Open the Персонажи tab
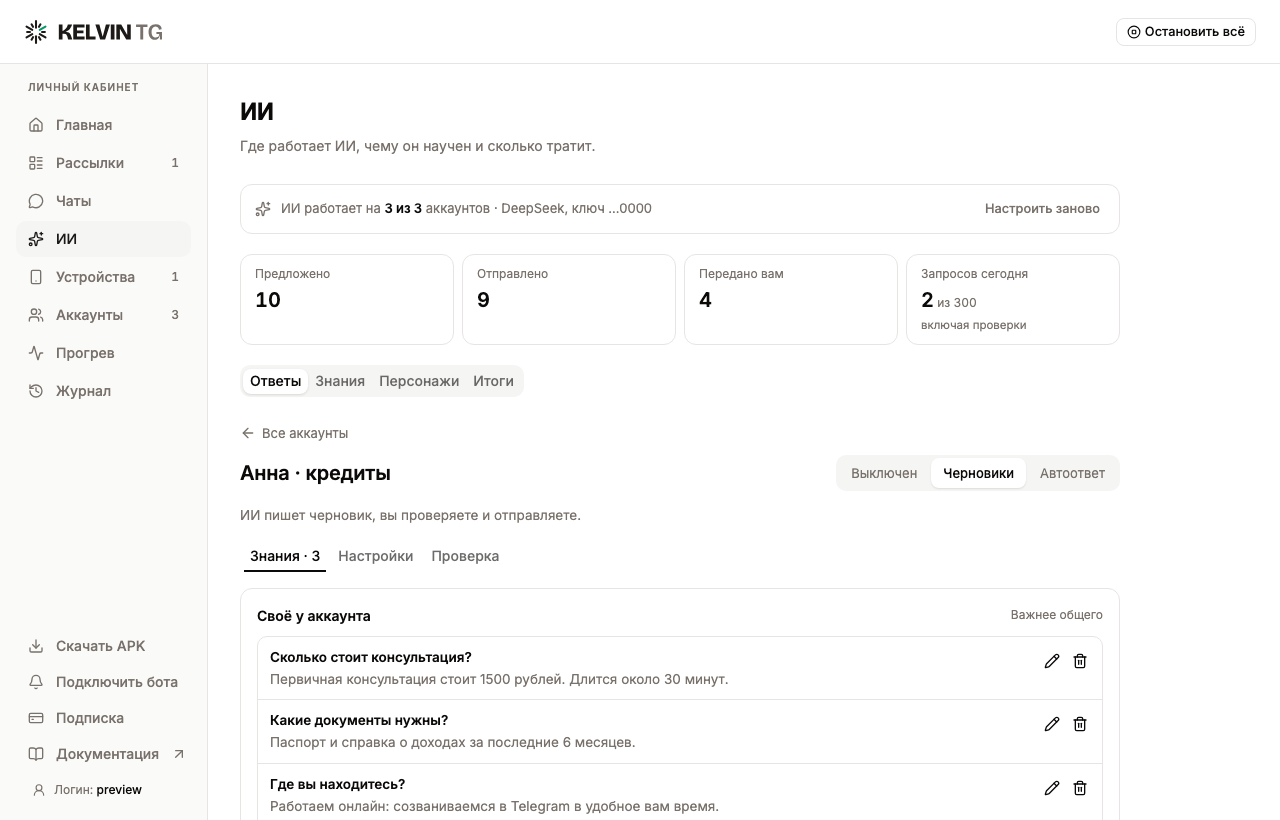The width and height of the screenshot is (1280, 820). (x=419, y=381)
